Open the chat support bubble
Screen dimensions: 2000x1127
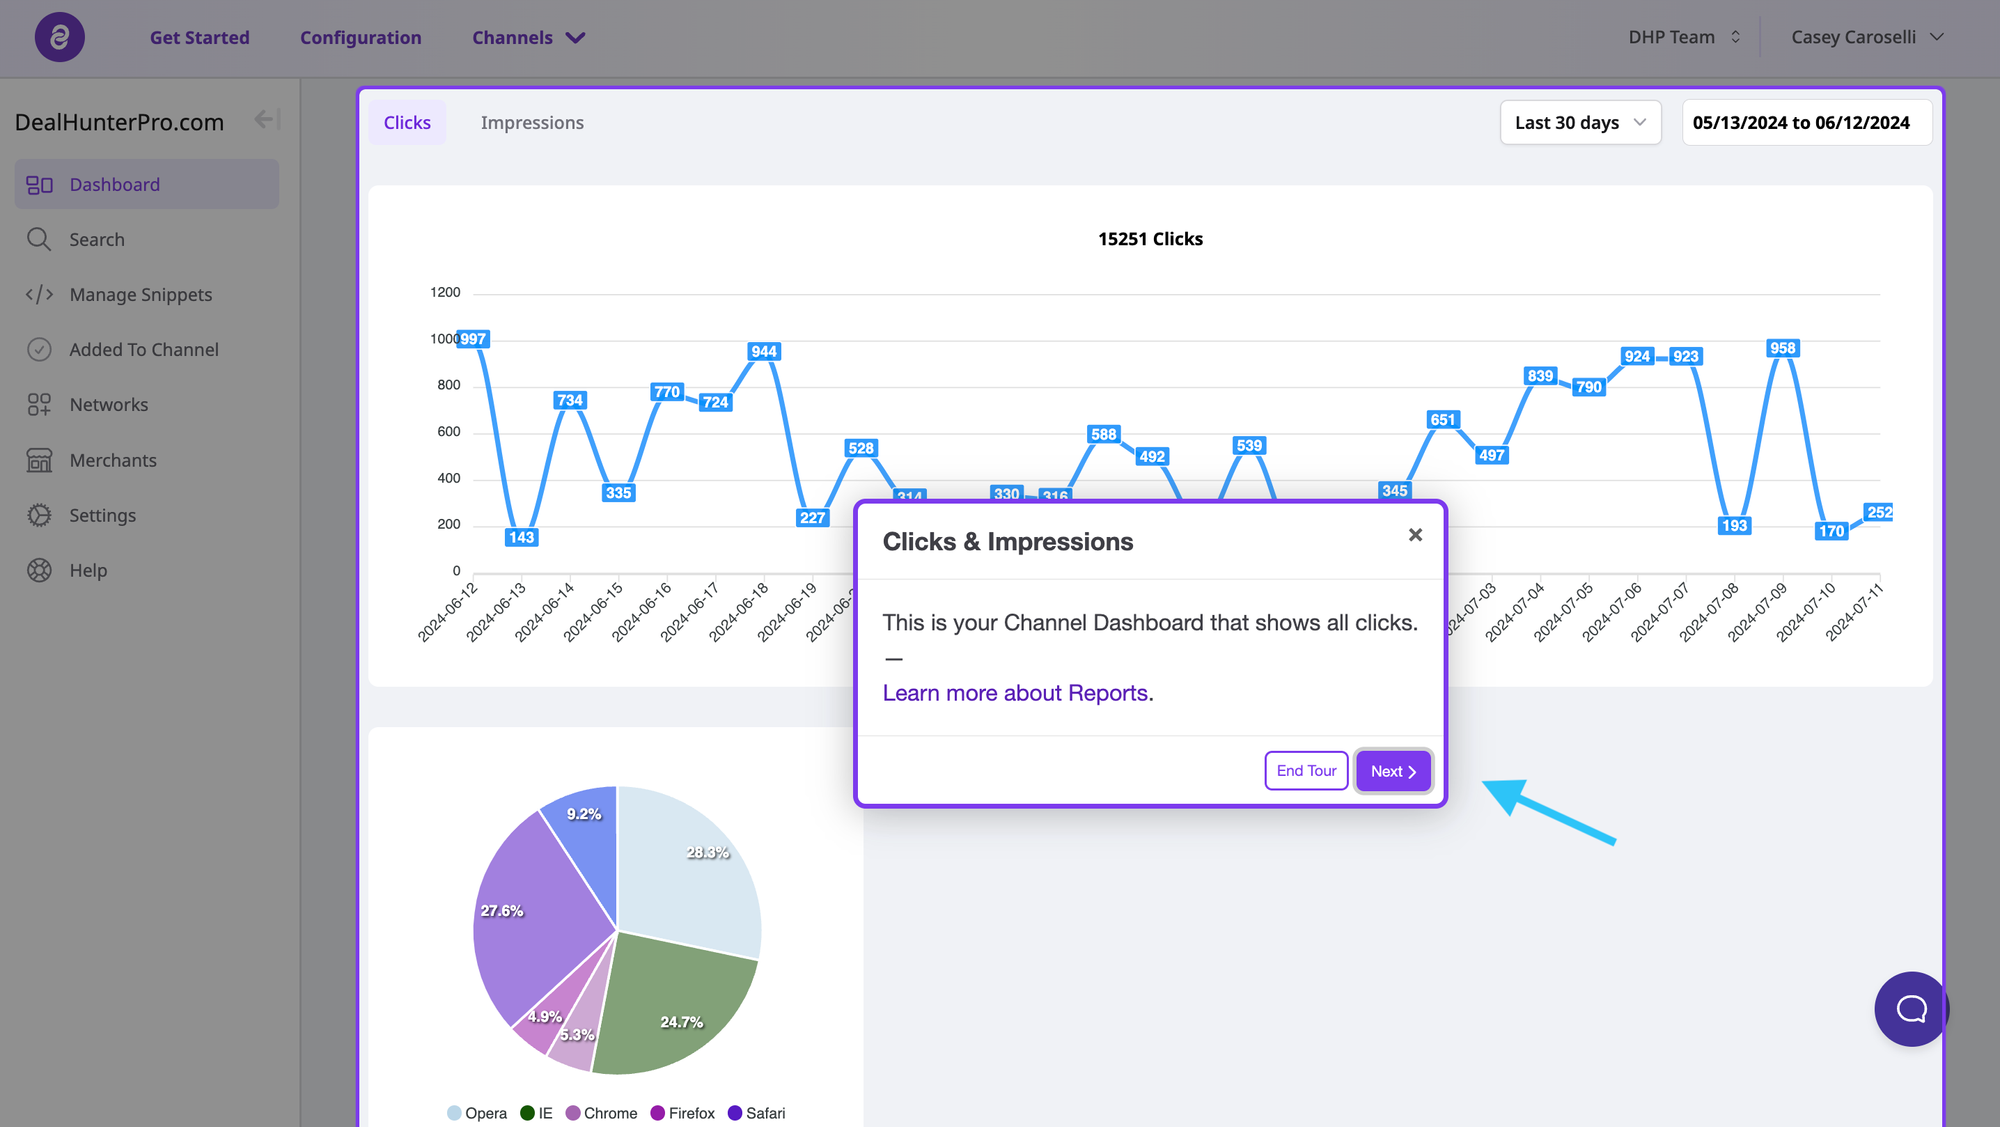click(x=1911, y=1009)
